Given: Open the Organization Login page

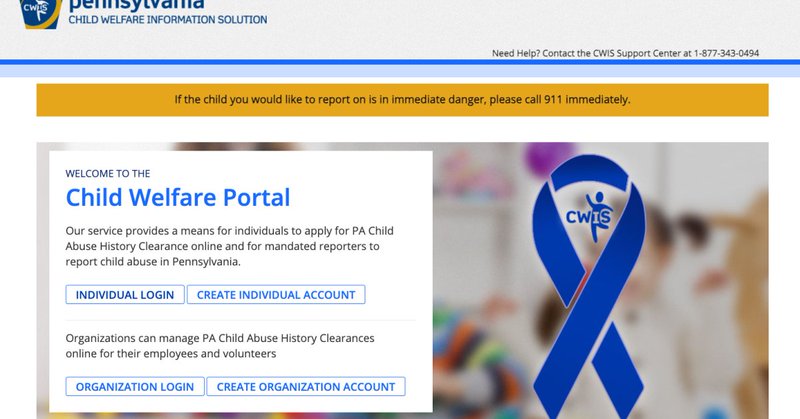Looking at the screenshot, I should click(135, 386).
